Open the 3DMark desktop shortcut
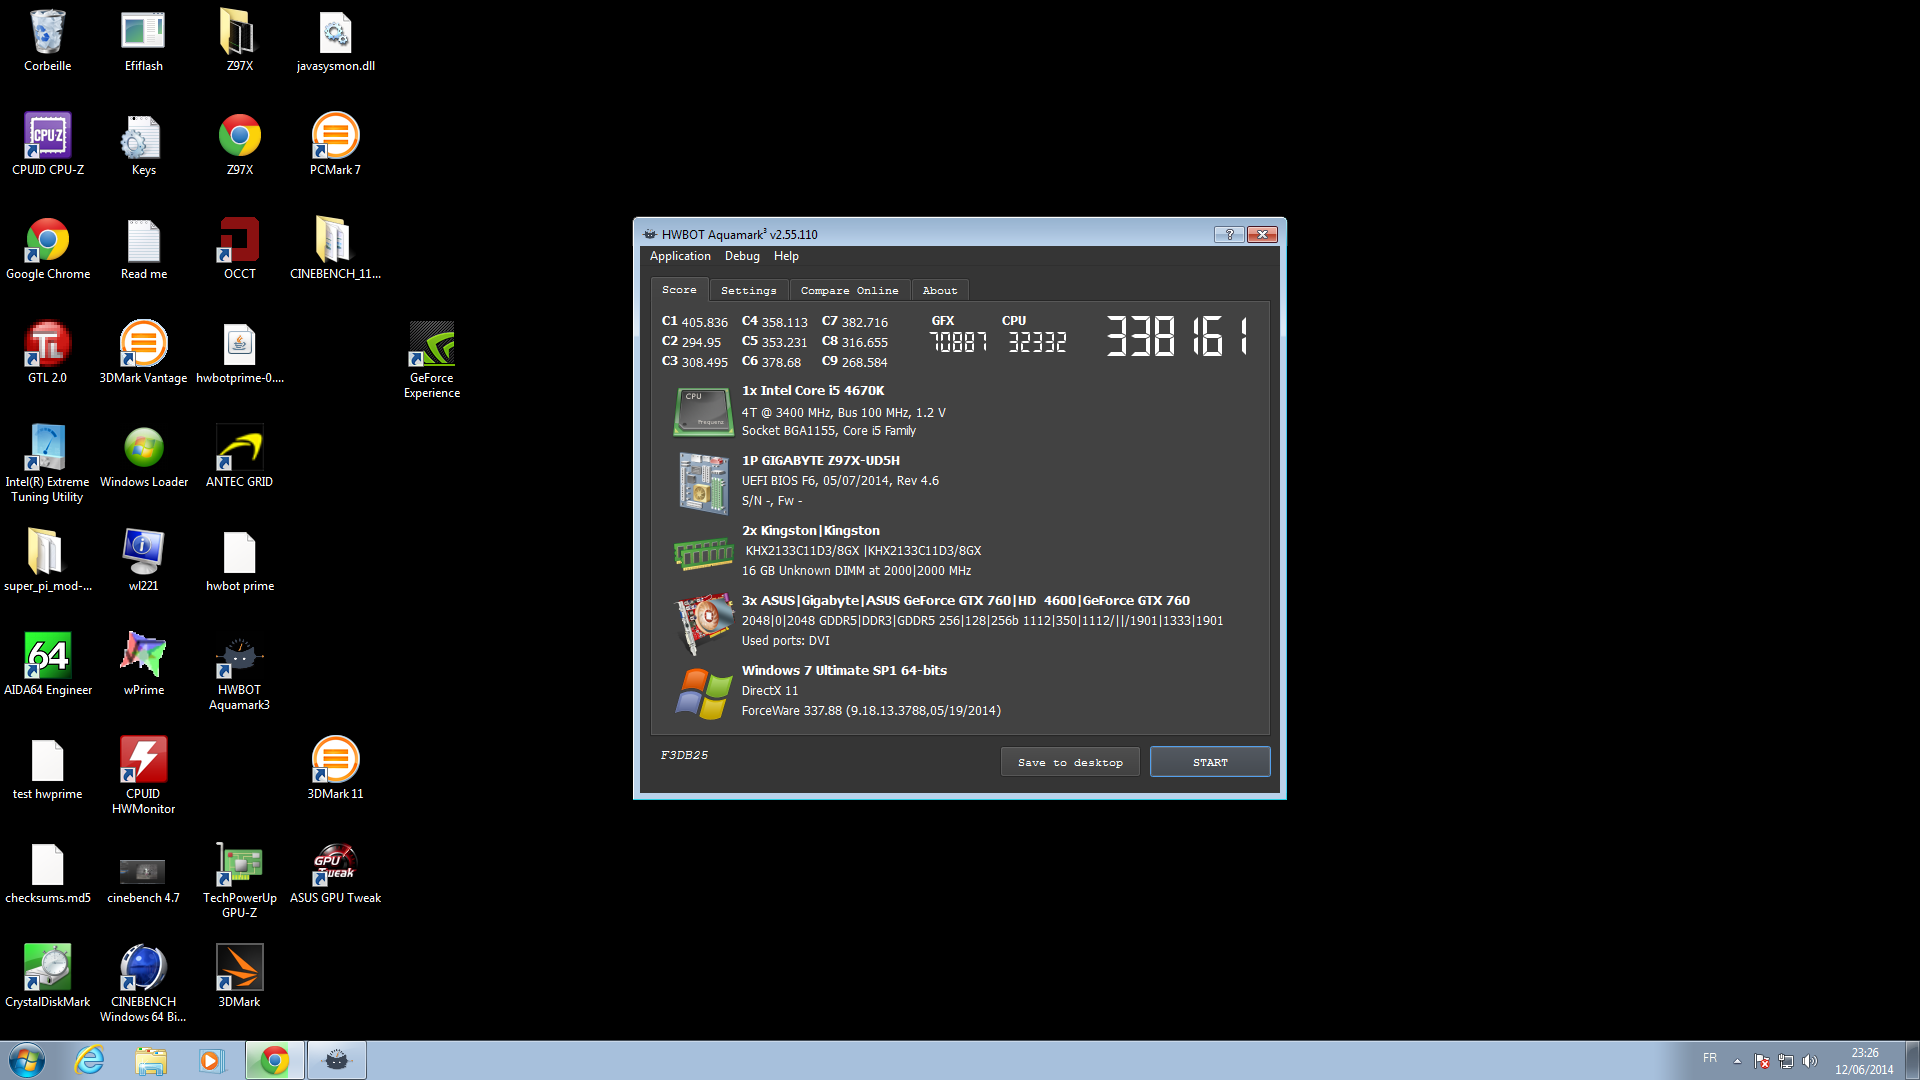 point(239,976)
